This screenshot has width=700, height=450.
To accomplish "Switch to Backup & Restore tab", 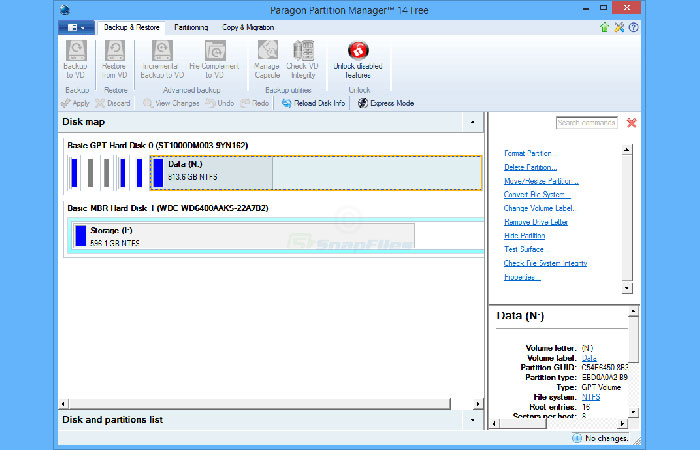I will point(131,28).
